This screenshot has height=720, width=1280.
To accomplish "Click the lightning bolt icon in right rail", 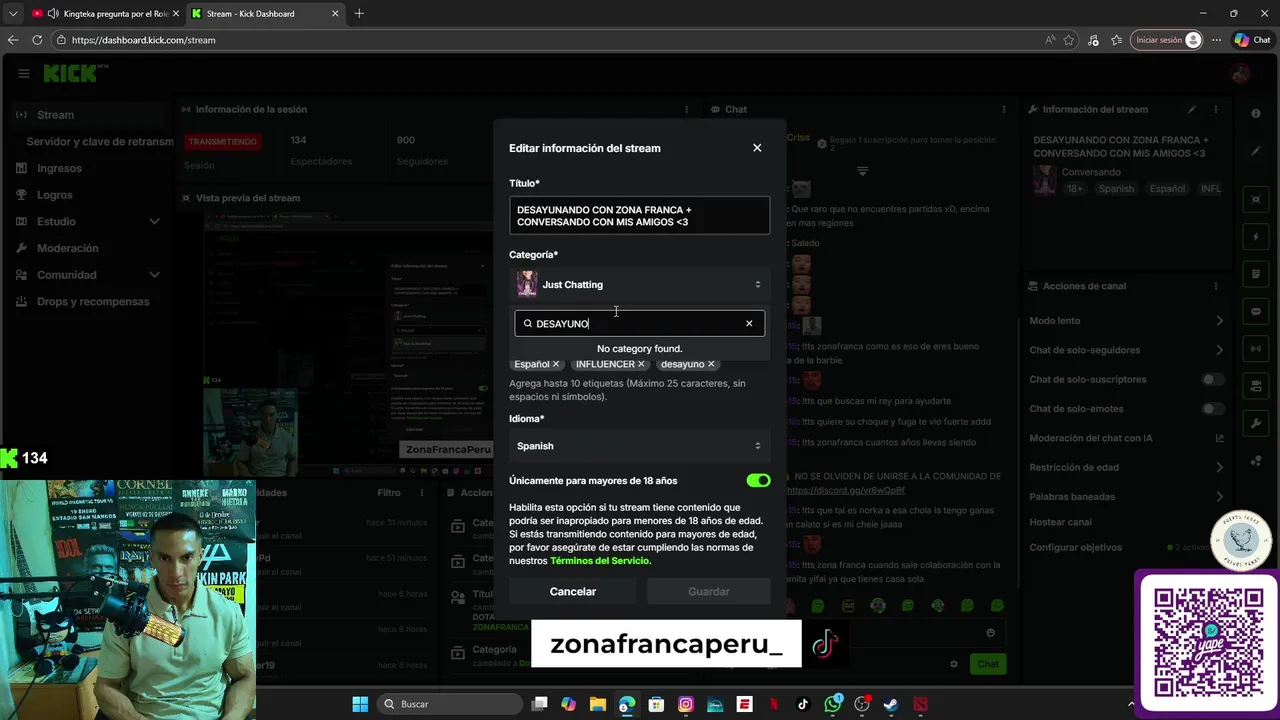I will (1256, 237).
